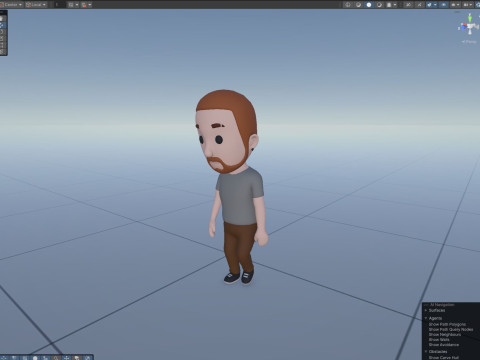This screenshot has height=360, width=480.
Task: Toggle 2D scene view mode
Action: [x=409, y=5]
